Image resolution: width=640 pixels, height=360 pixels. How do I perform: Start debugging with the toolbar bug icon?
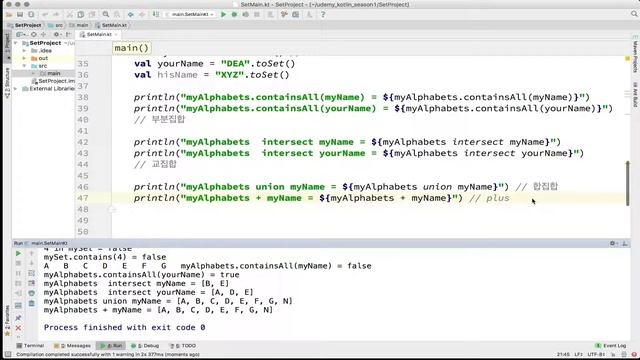(234, 14)
